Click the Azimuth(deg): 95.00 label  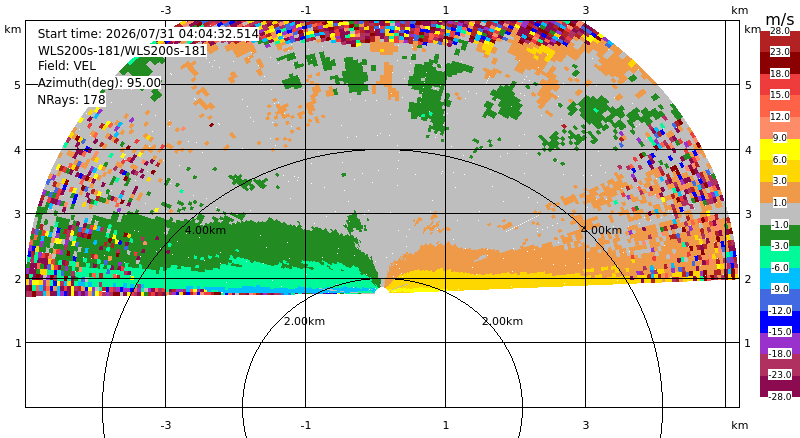pos(99,83)
